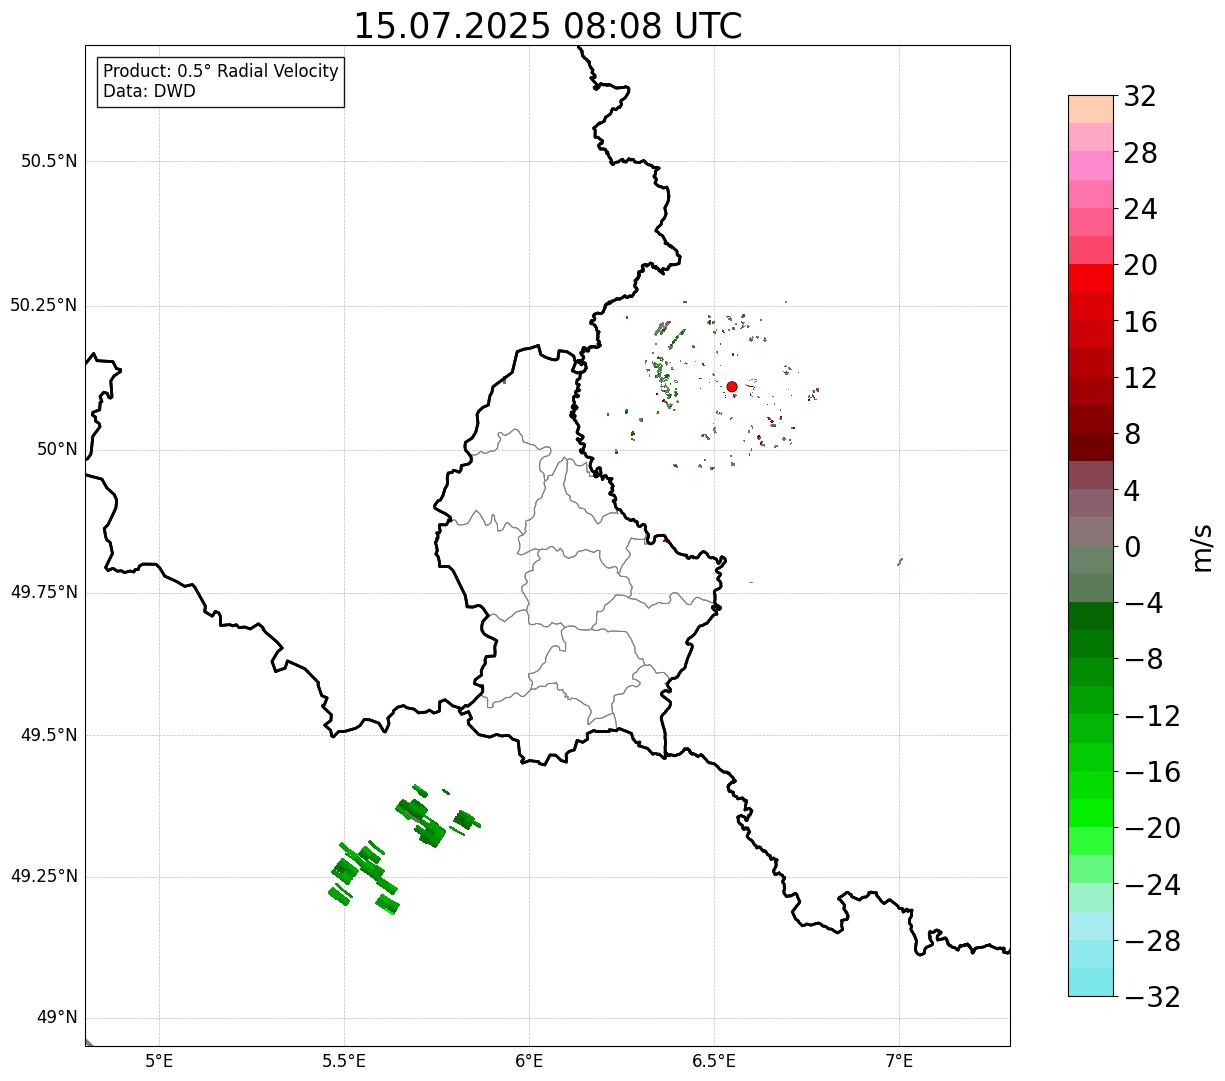Viewport: 1225px width, 1081px height.
Task: Click the colorbar tick label −12
Action: tap(1152, 717)
